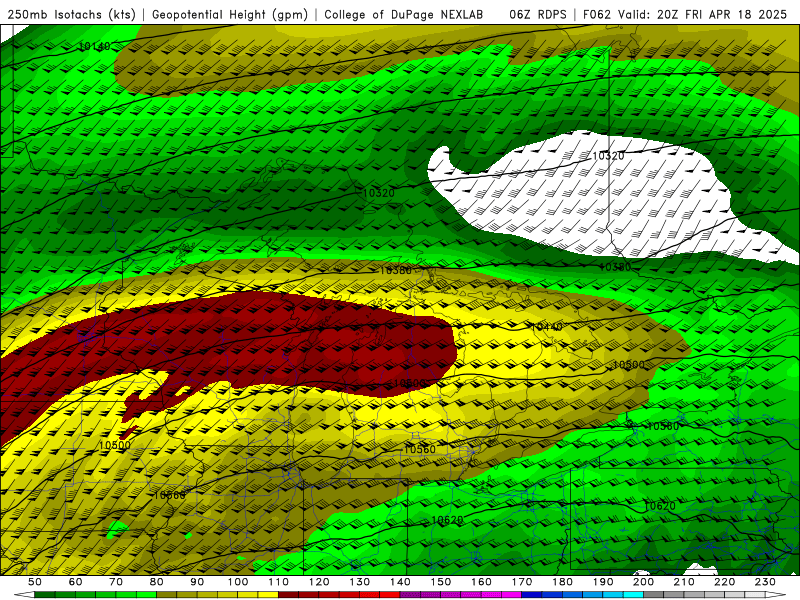The width and height of the screenshot is (800, 600).
Task: Click the 180 knot legend label
Action: [562, 582]
